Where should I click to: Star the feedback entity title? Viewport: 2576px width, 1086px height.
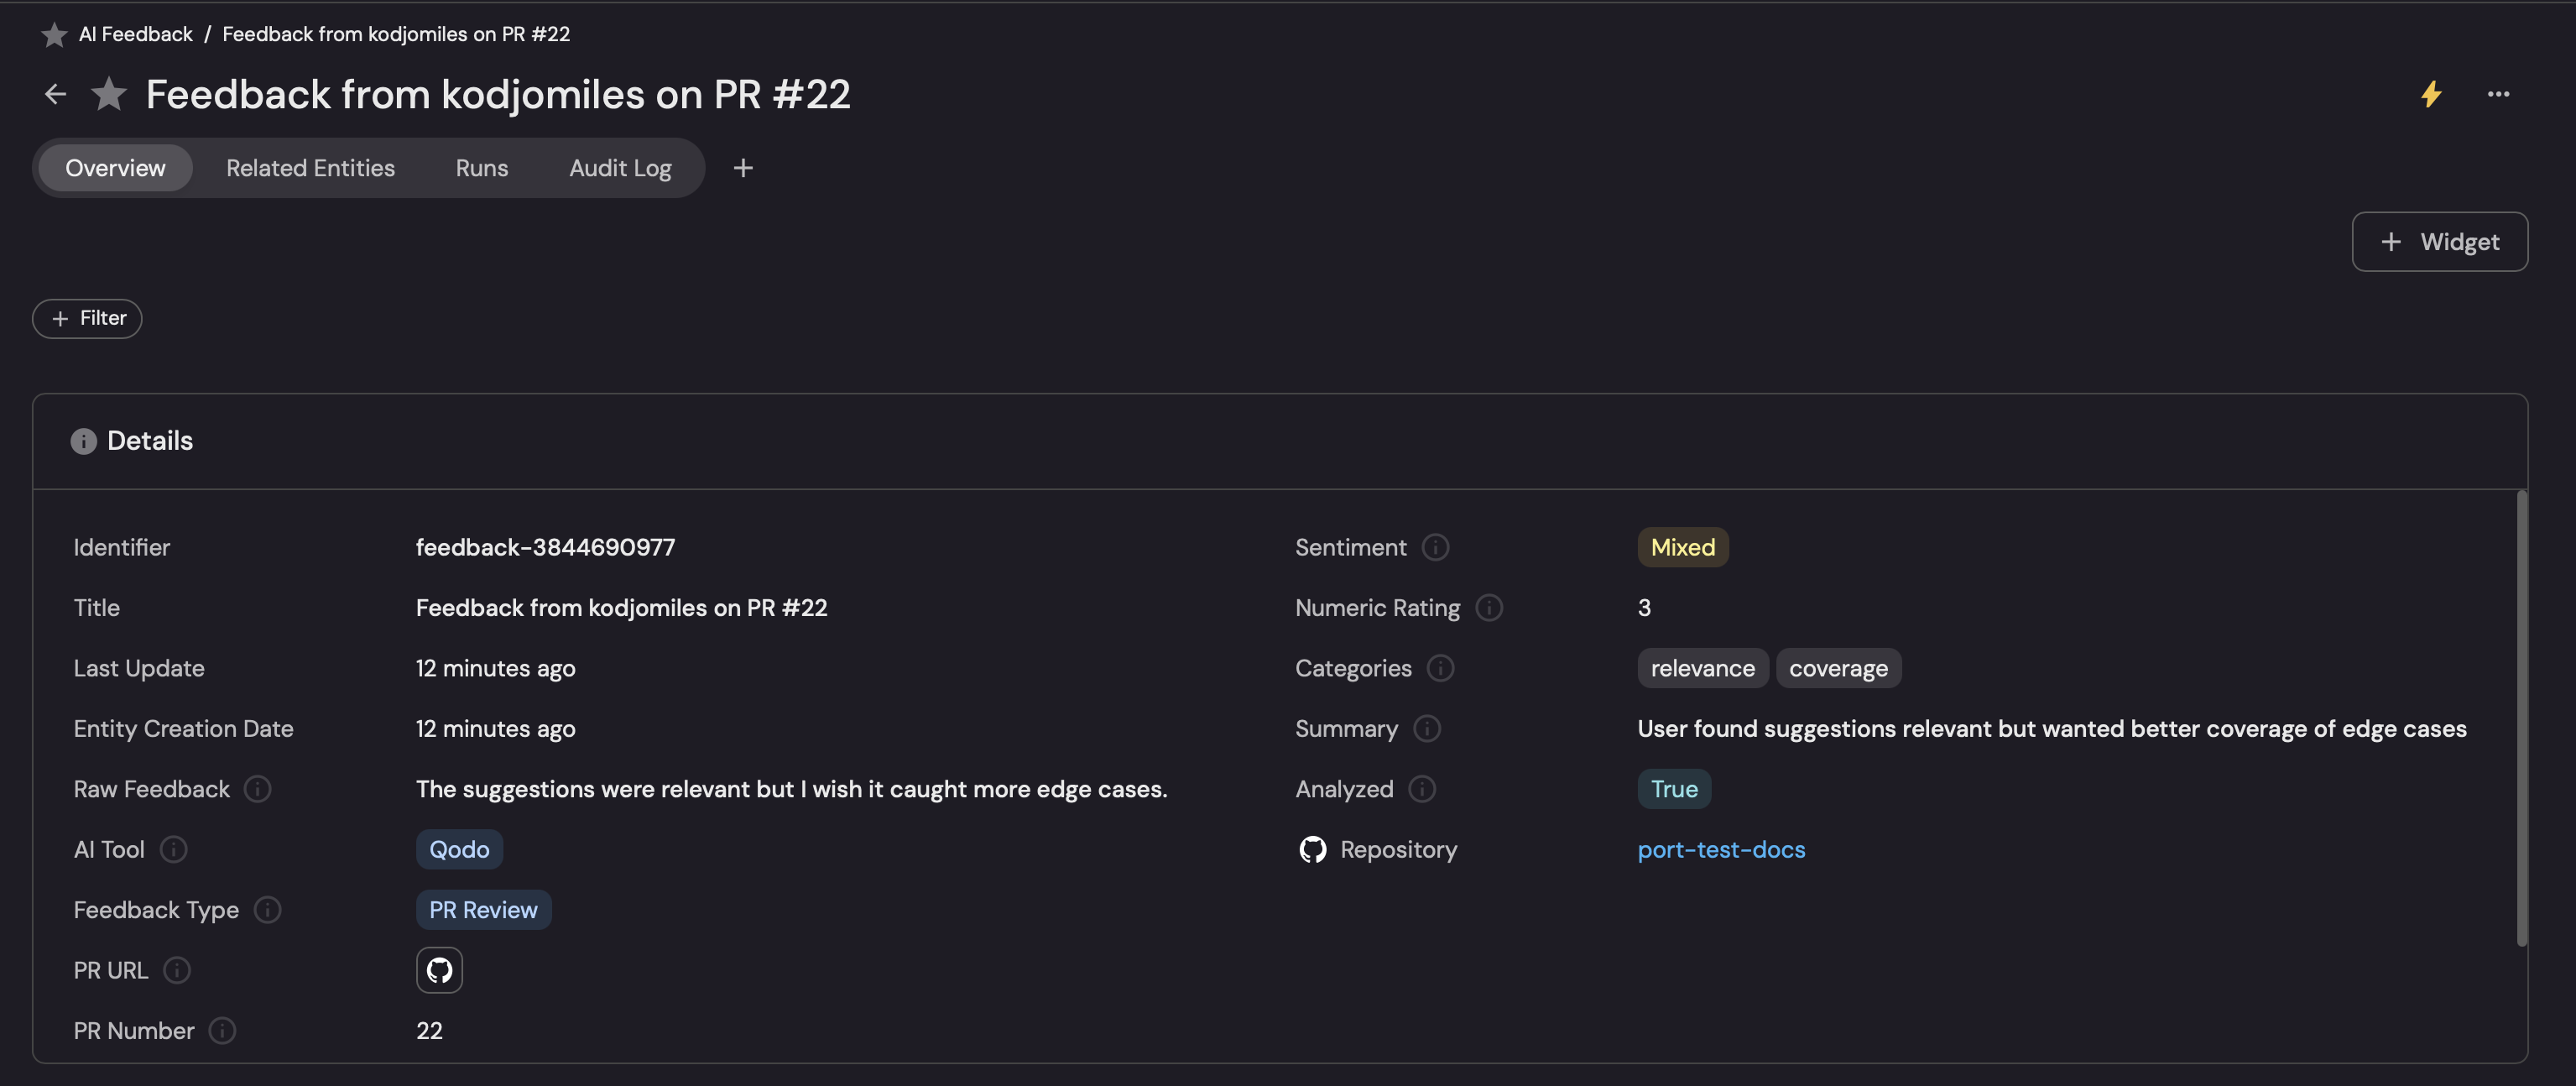[109, 94]
